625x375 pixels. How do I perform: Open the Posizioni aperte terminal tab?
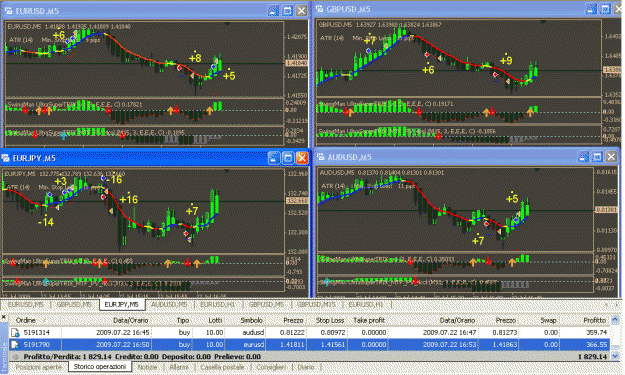(39, 367)
